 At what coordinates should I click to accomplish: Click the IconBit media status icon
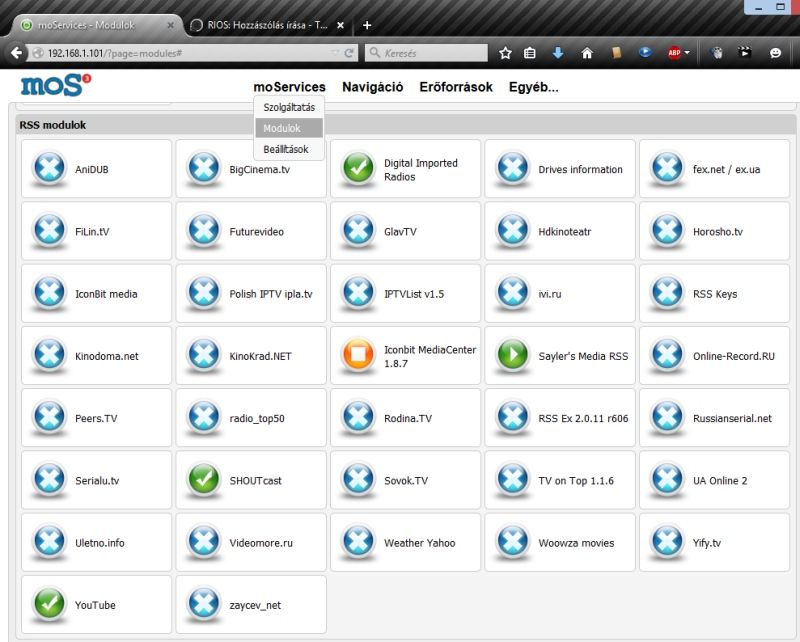pos(49,291)
